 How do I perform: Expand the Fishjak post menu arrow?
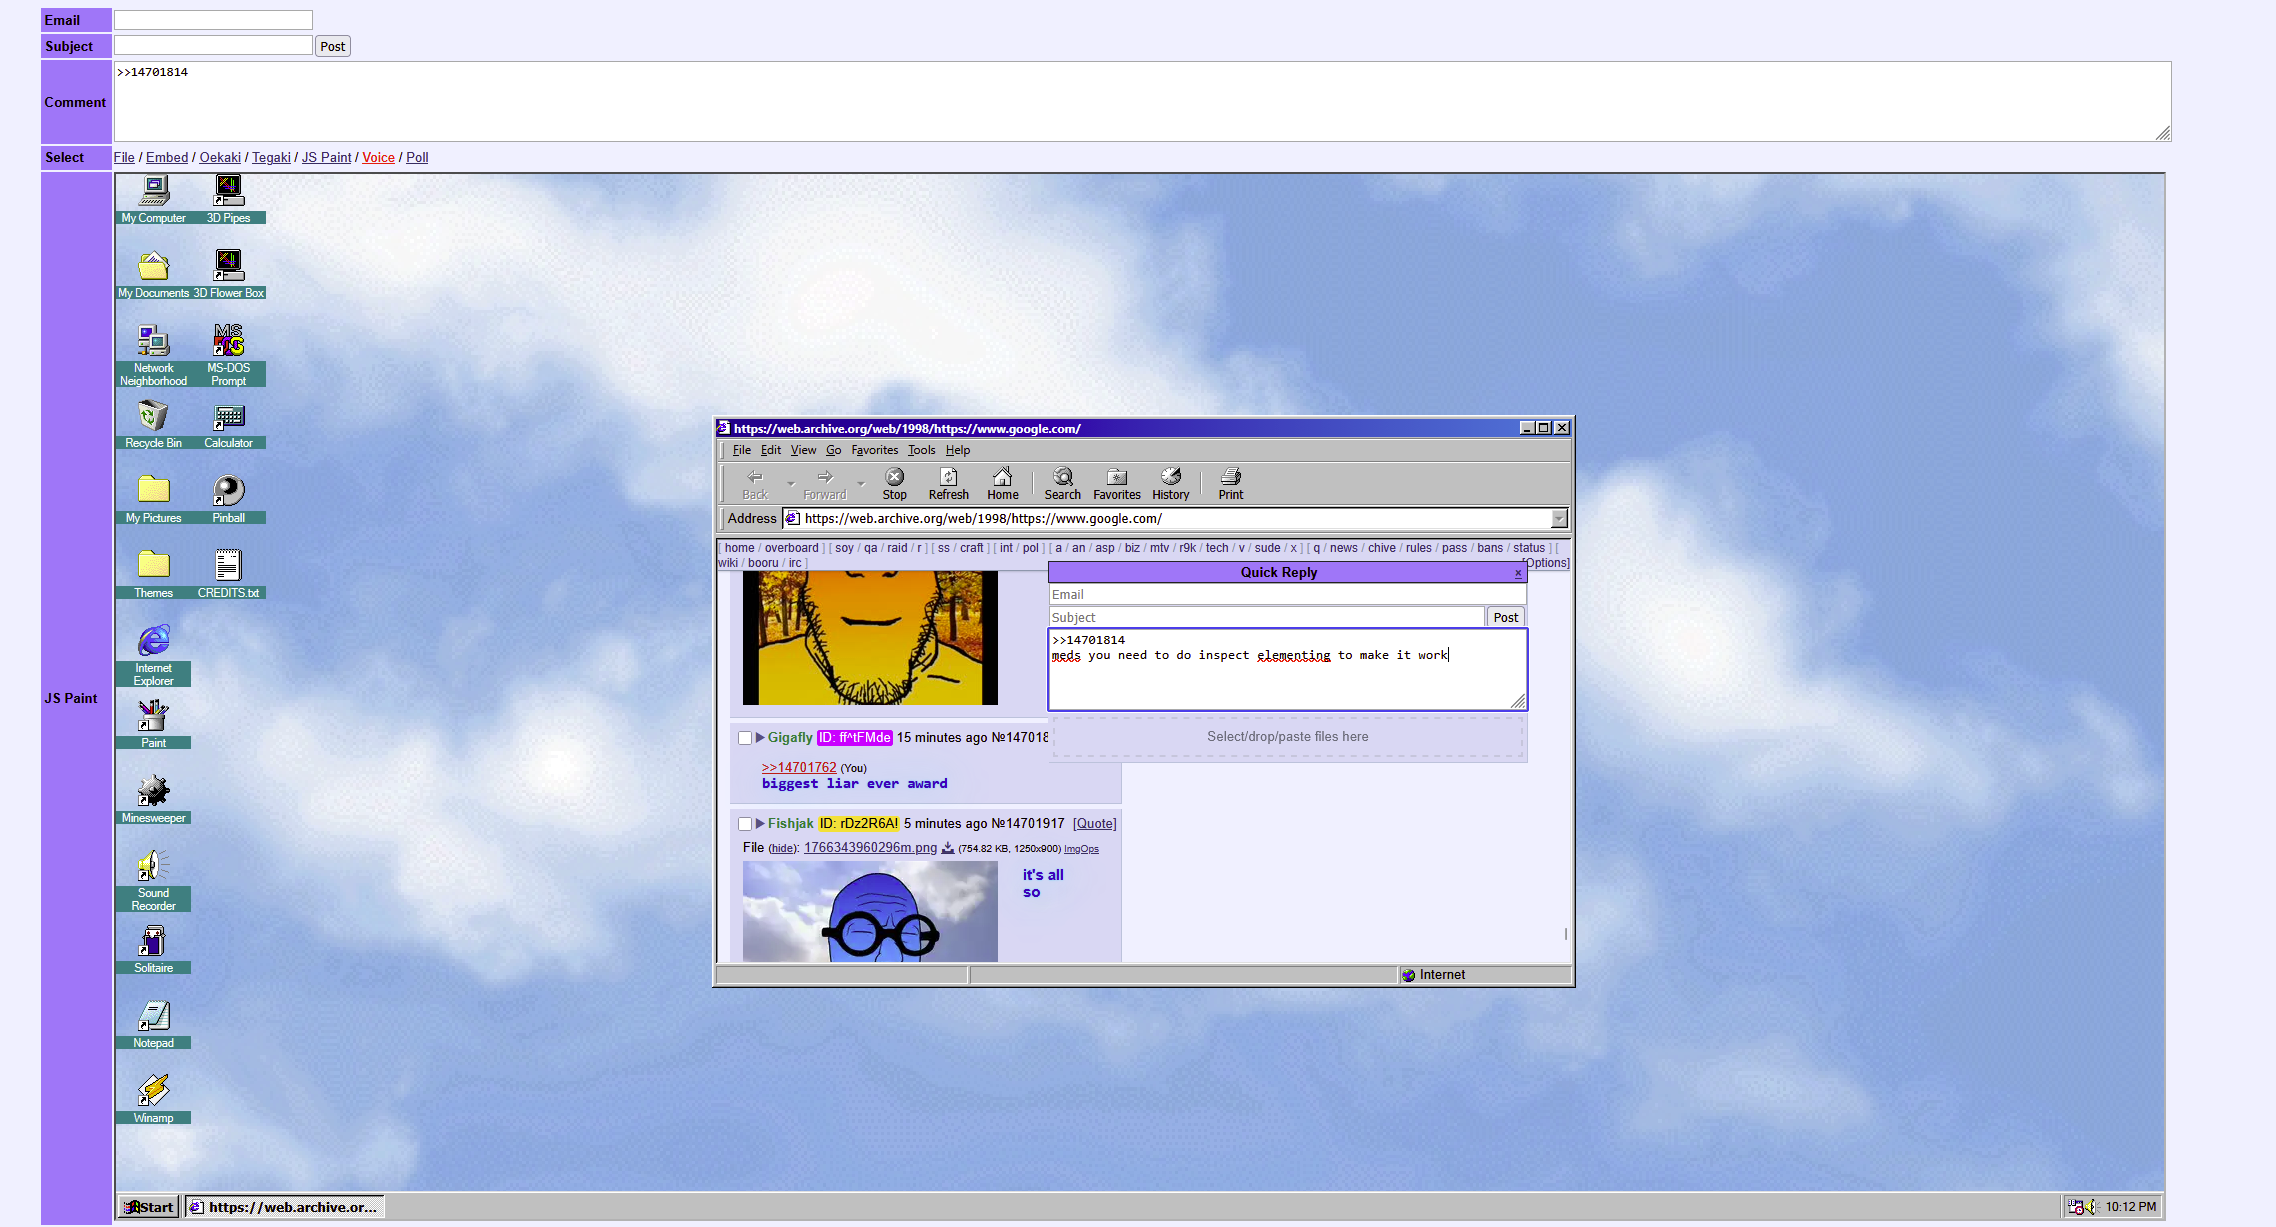tap(760, 824)
